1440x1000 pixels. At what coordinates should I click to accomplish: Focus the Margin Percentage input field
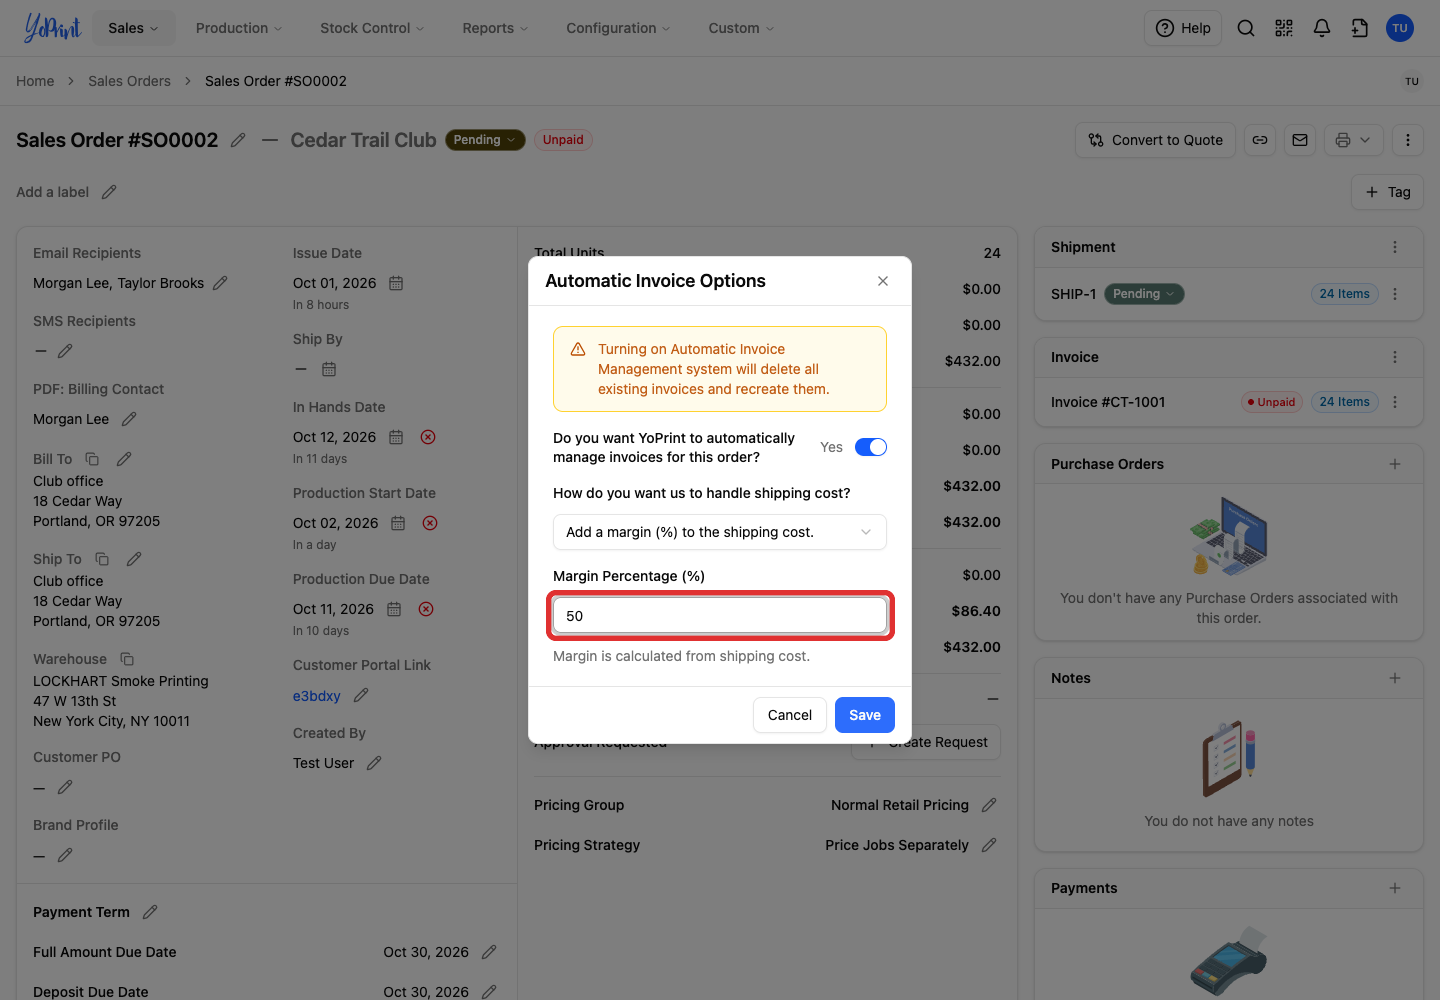pyautogui.click(x=720, y=616)
